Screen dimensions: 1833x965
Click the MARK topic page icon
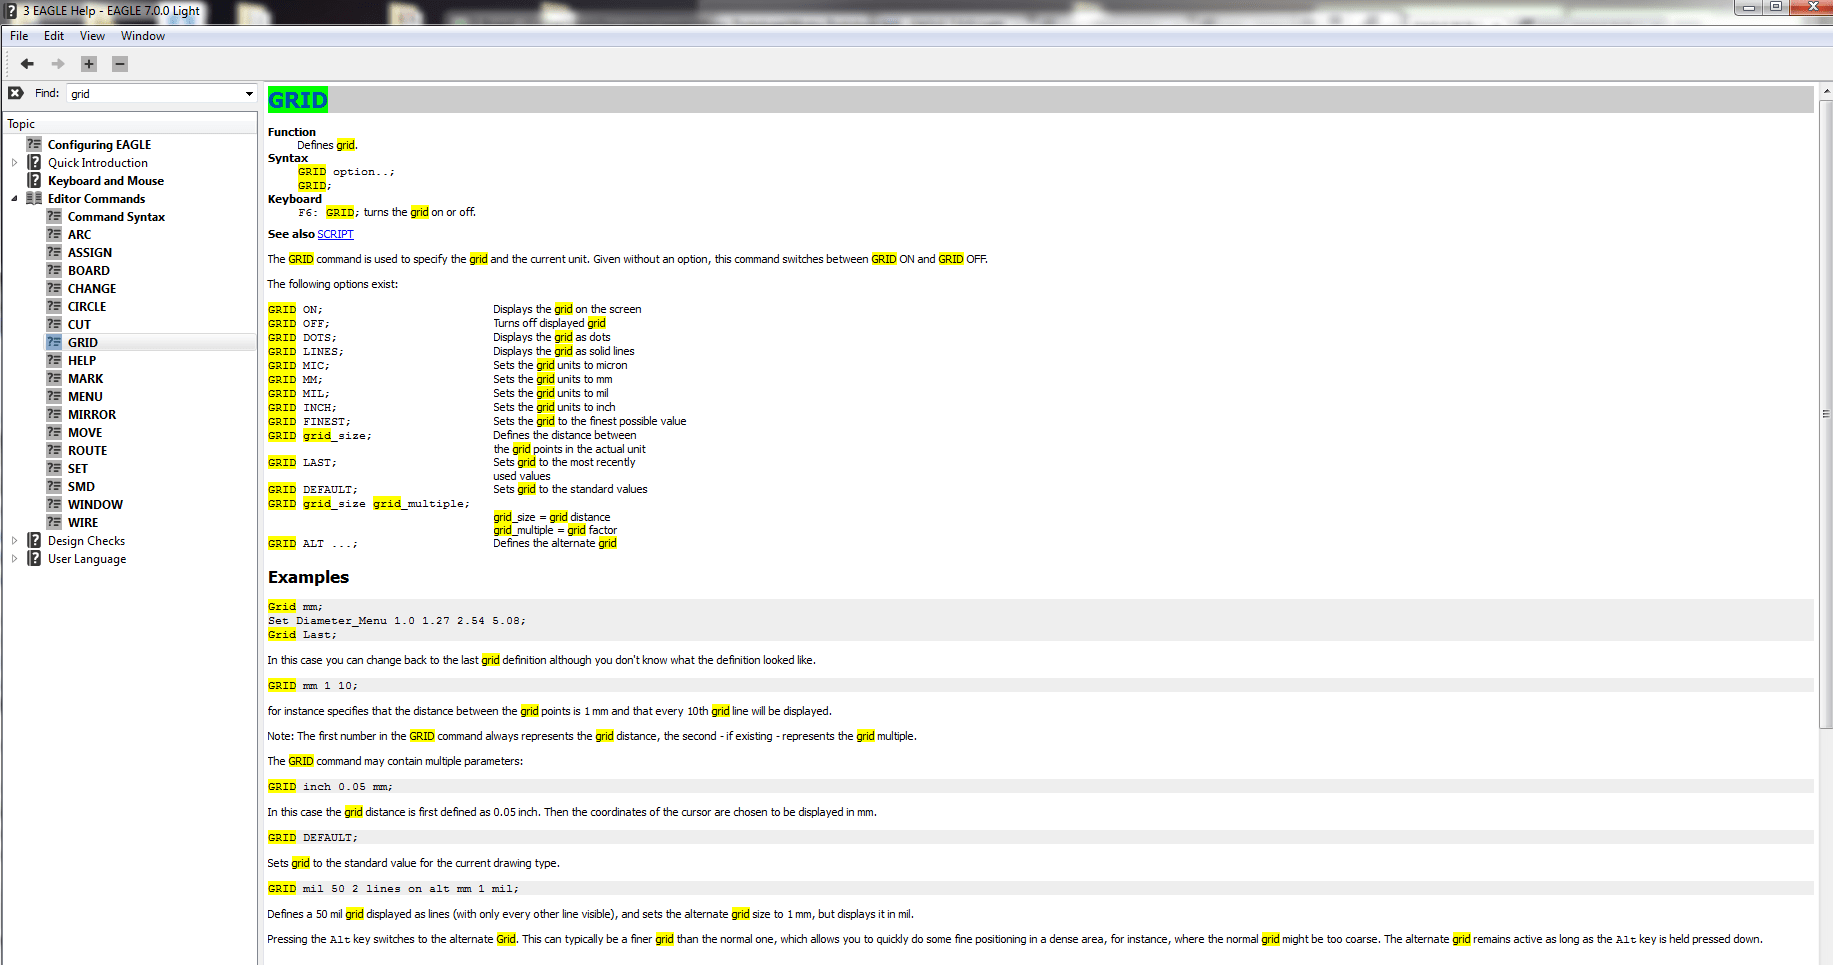54,378
